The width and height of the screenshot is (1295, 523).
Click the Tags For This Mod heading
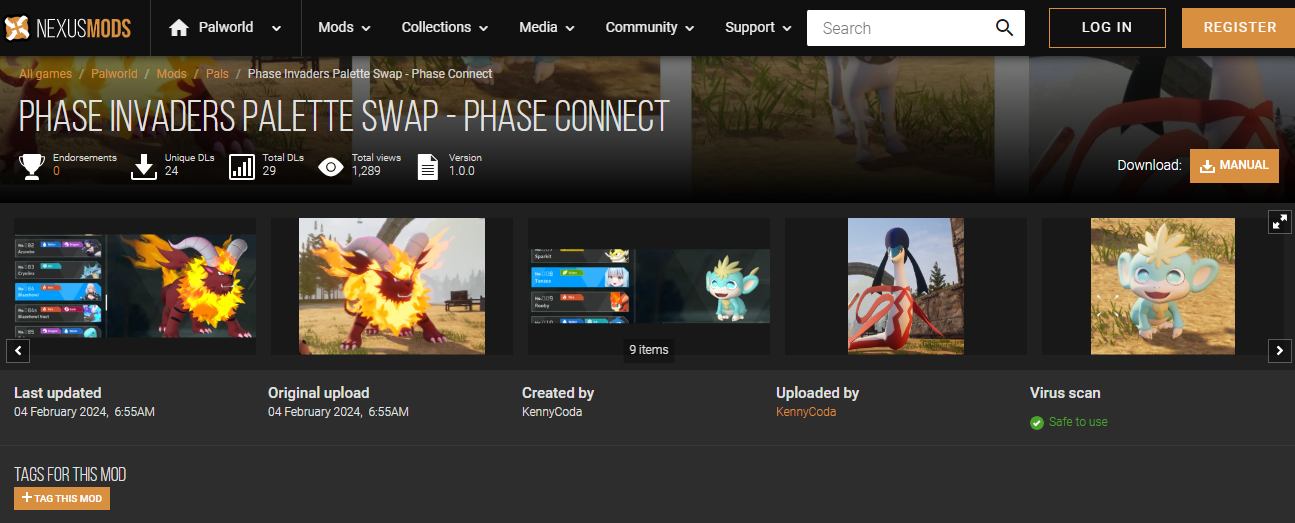pos(70,474)
